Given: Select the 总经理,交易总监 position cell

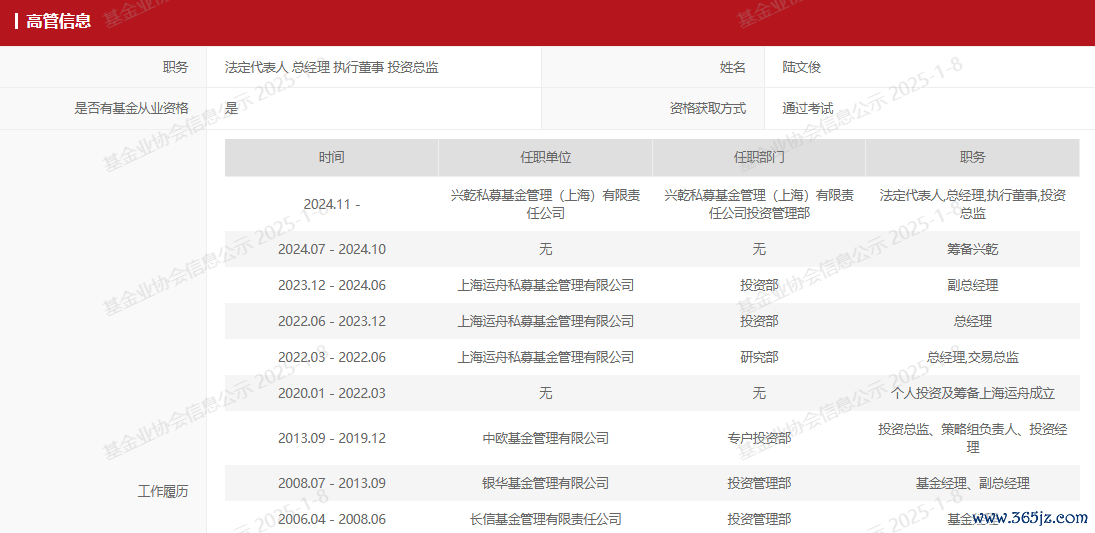Looking at the screenshot, I should [x=973, y=357].
